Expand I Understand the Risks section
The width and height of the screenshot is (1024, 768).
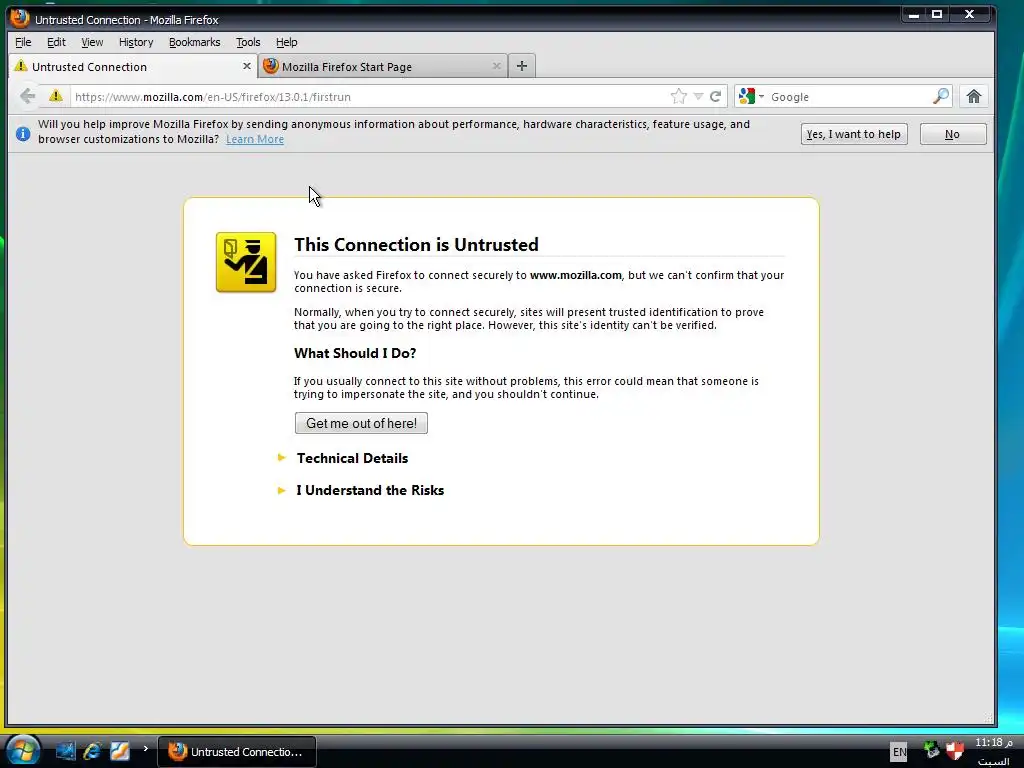(x=370, y=490)
